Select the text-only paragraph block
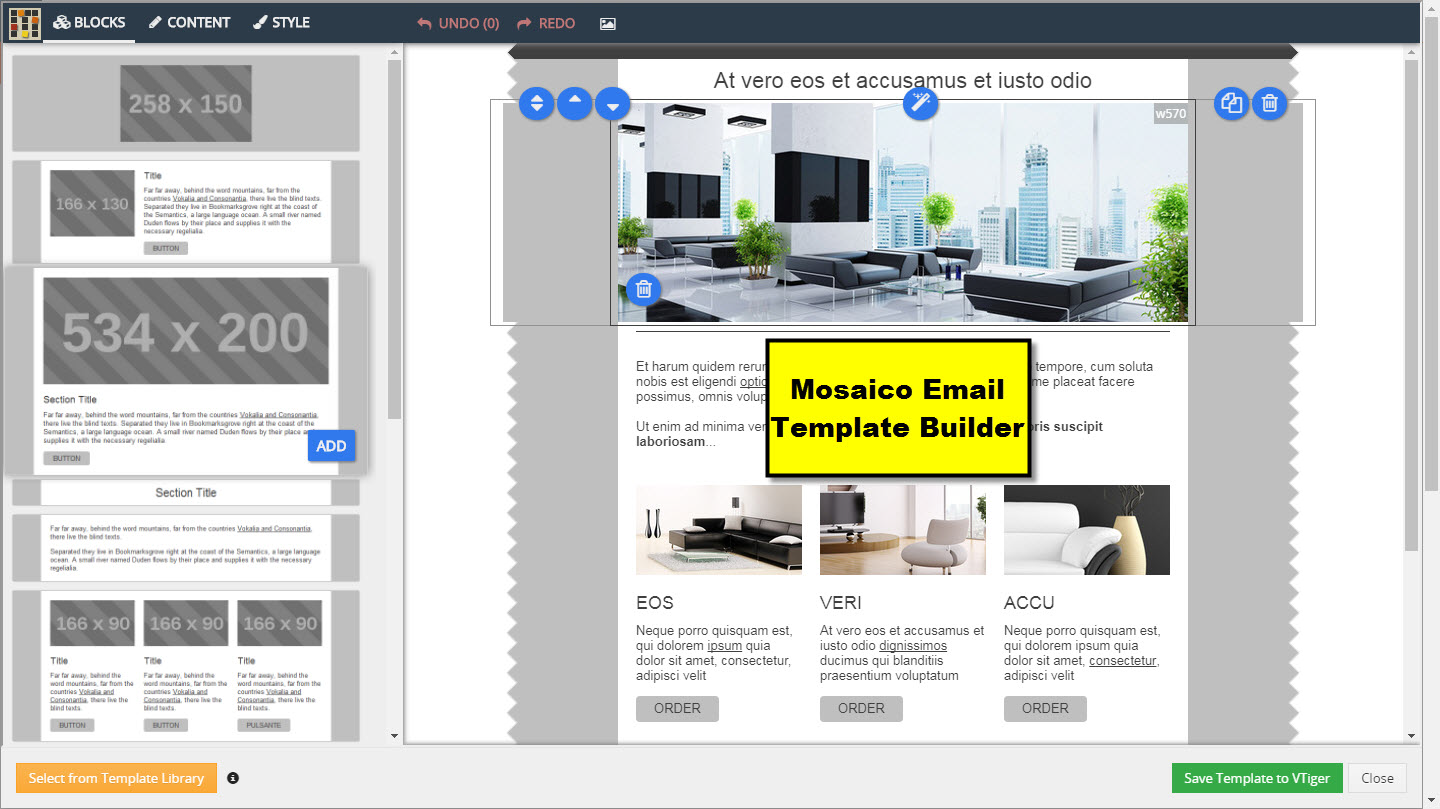The height and width of the screenshot is (809, 1440). tap(186, 548)
